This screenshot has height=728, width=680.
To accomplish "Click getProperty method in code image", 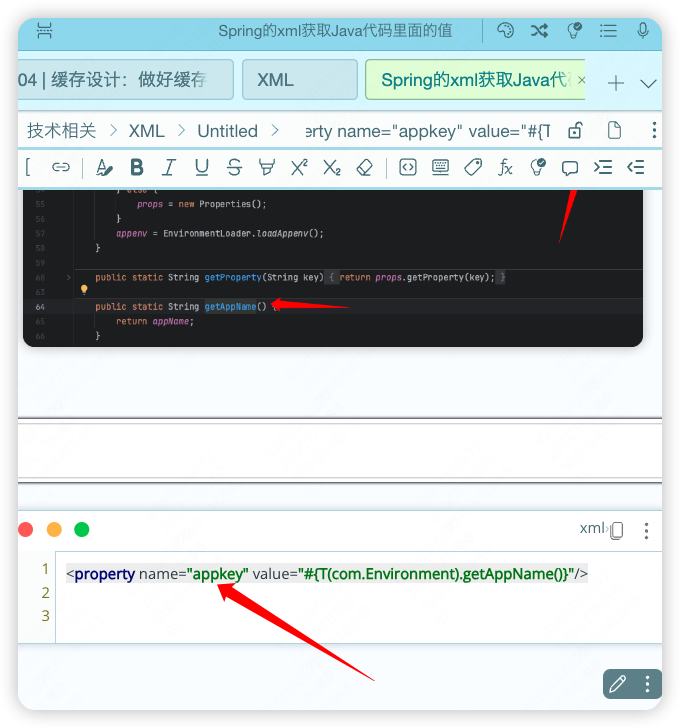I will click(x=233, y=277).
